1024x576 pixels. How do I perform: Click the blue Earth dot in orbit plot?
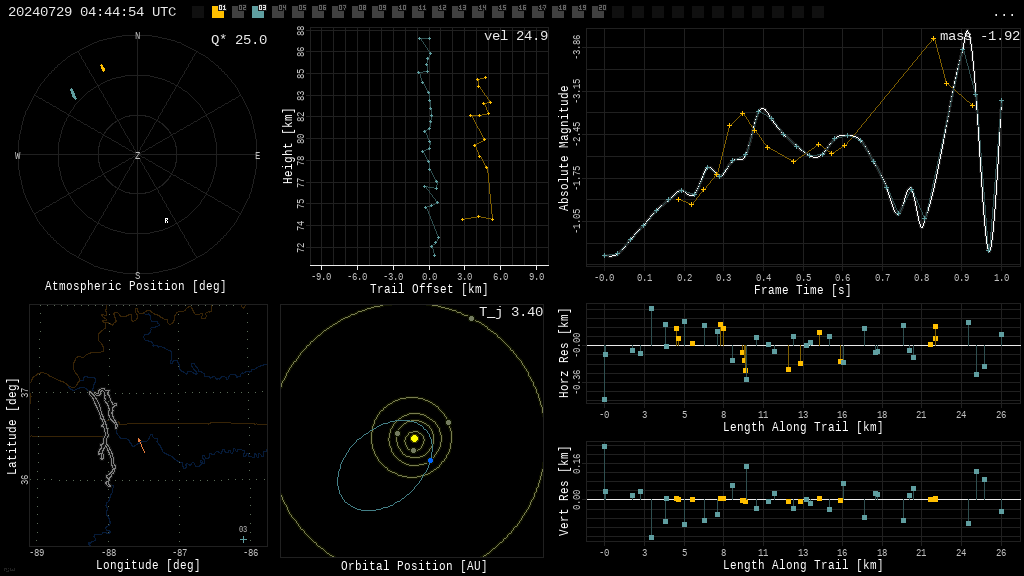coord(431,460)
